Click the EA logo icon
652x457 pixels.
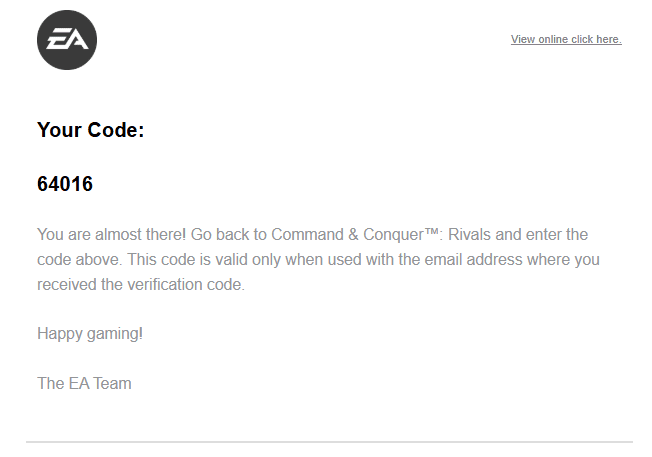tap(67, 40)
